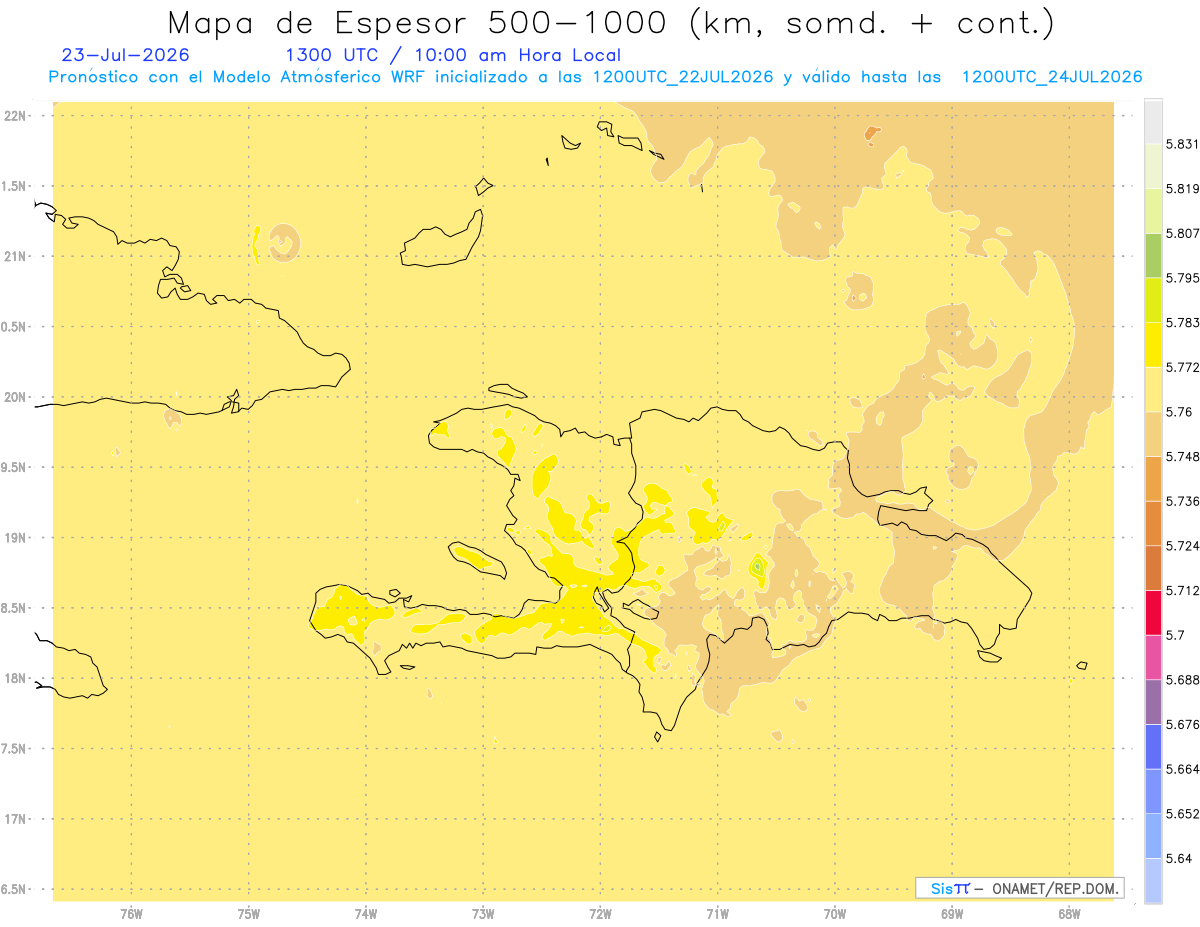
Task: Click the time text '1300 UTC / 10:00 am Hora Local'
Action: tap(453, 55)
